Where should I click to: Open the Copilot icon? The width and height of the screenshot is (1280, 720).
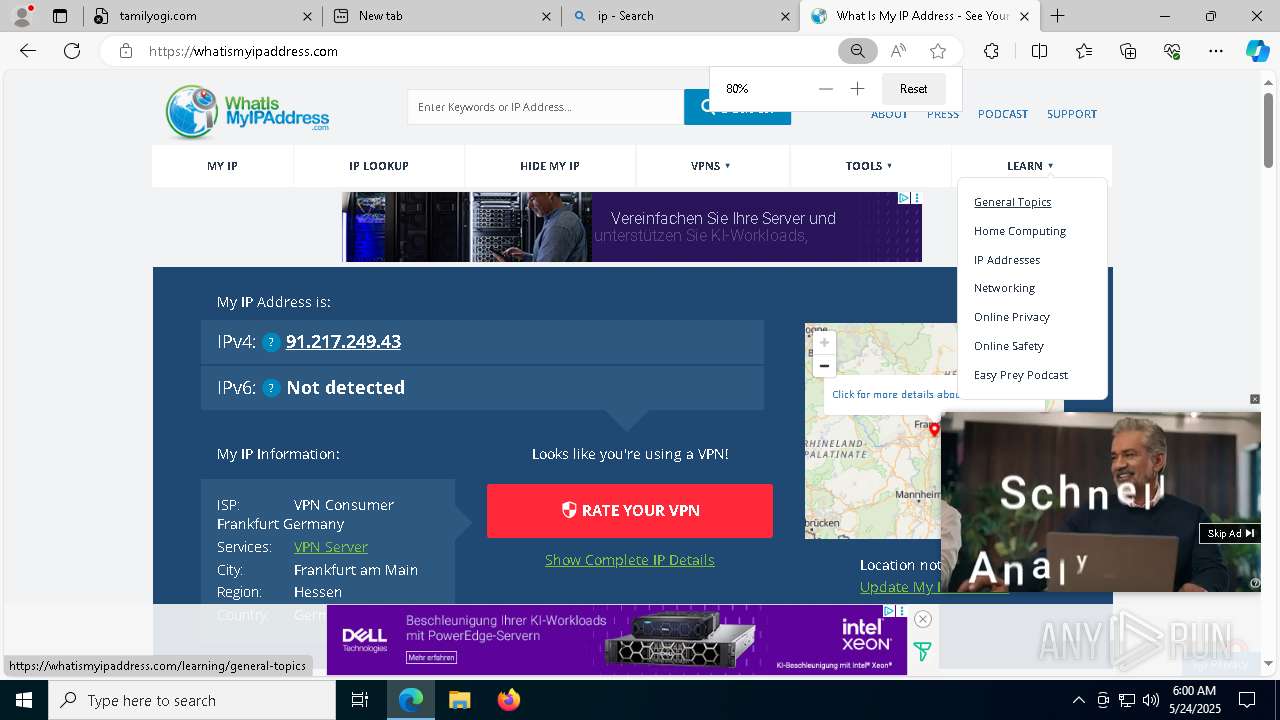pos(1257,51)
